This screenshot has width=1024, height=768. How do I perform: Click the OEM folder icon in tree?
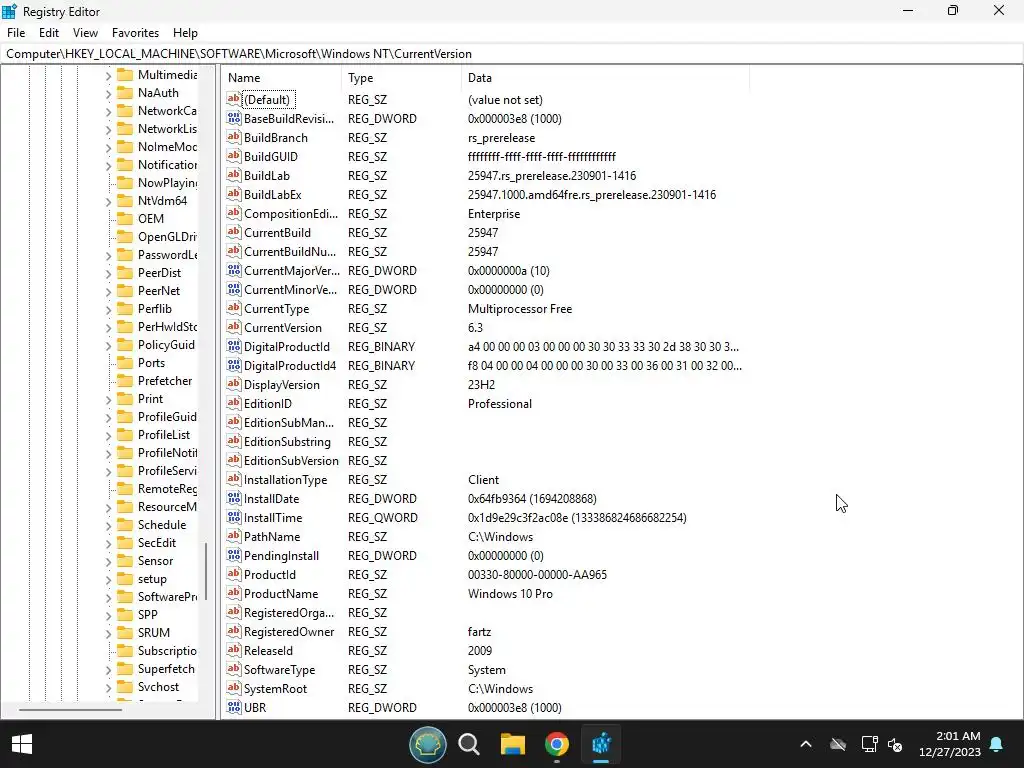point(125,219)
